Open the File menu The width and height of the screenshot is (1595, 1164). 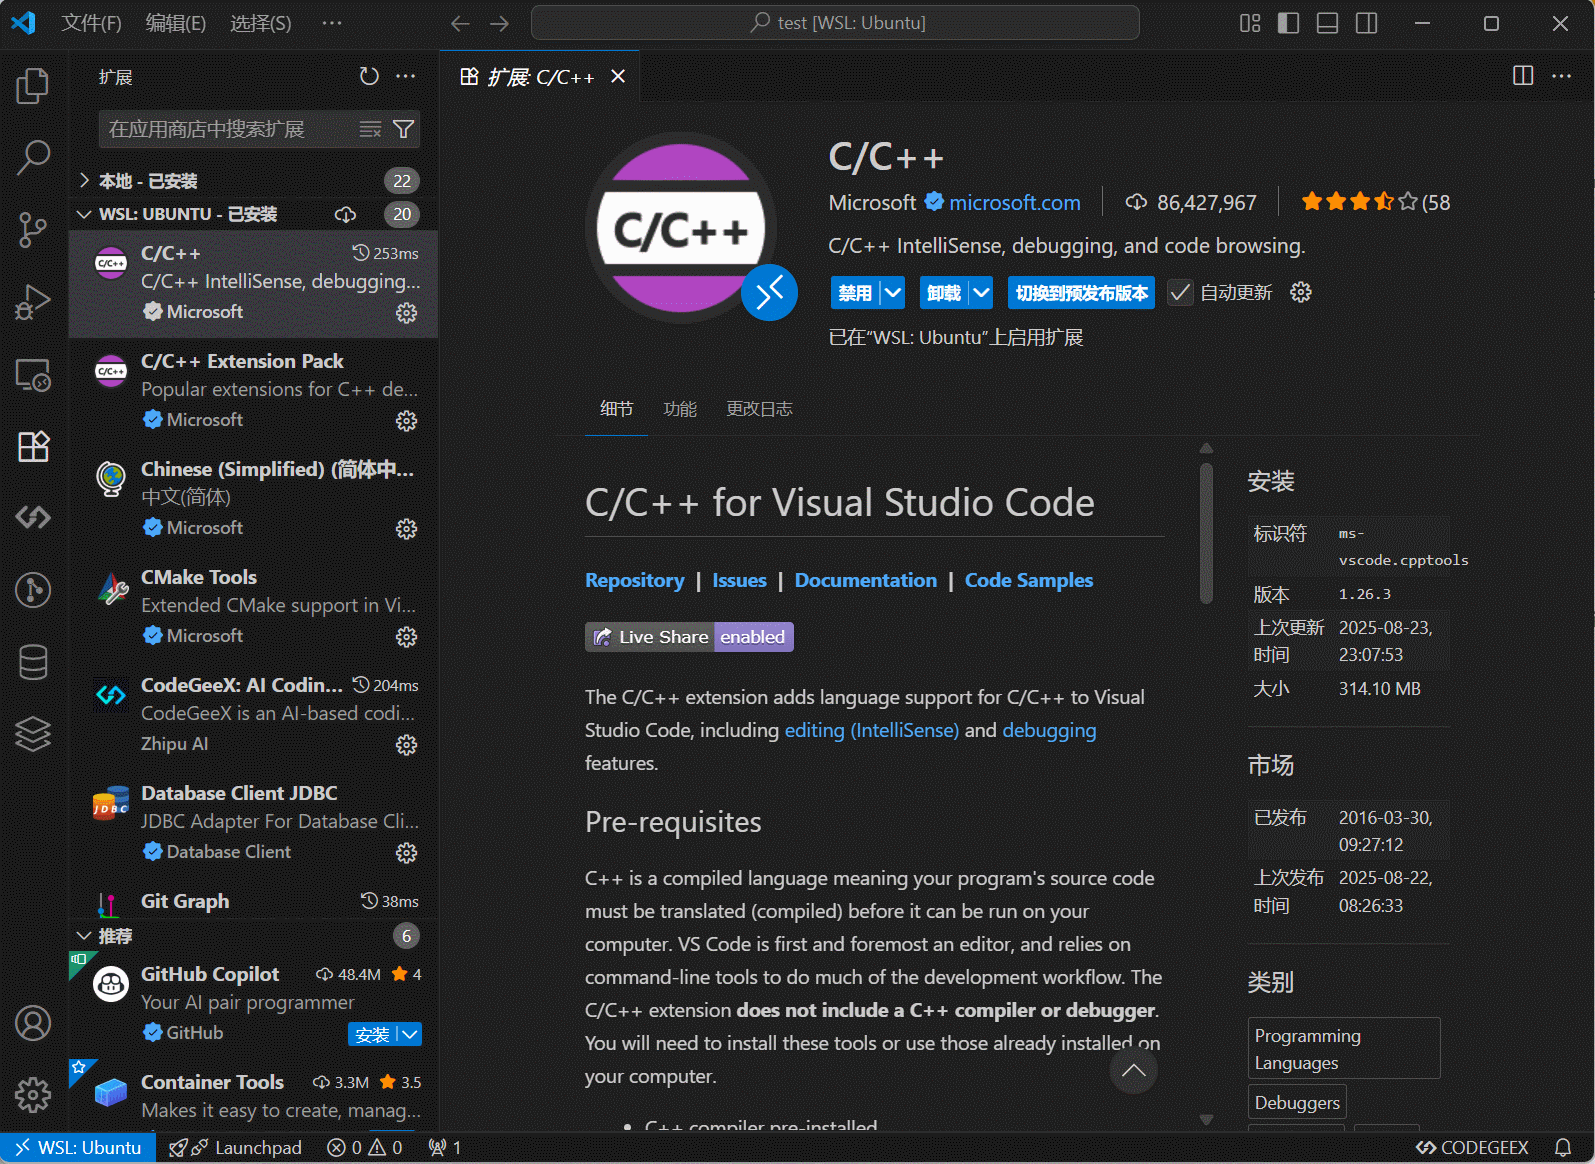click(x=91, y=23)
